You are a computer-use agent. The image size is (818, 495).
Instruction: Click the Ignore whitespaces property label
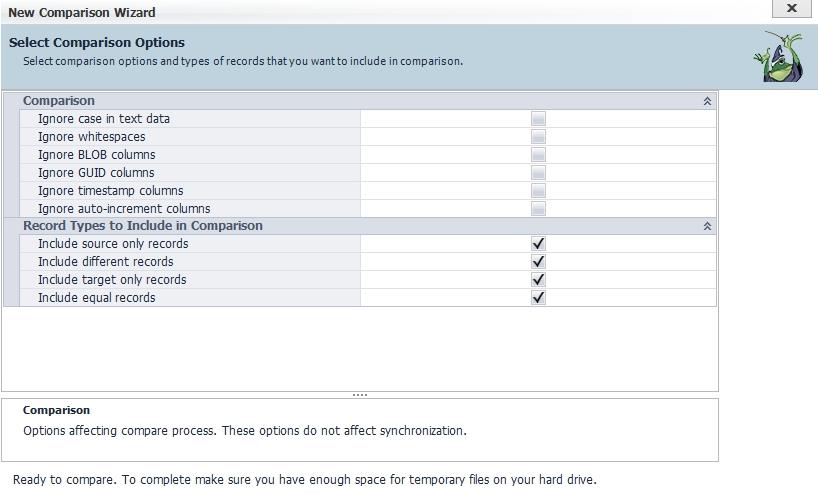91,137
